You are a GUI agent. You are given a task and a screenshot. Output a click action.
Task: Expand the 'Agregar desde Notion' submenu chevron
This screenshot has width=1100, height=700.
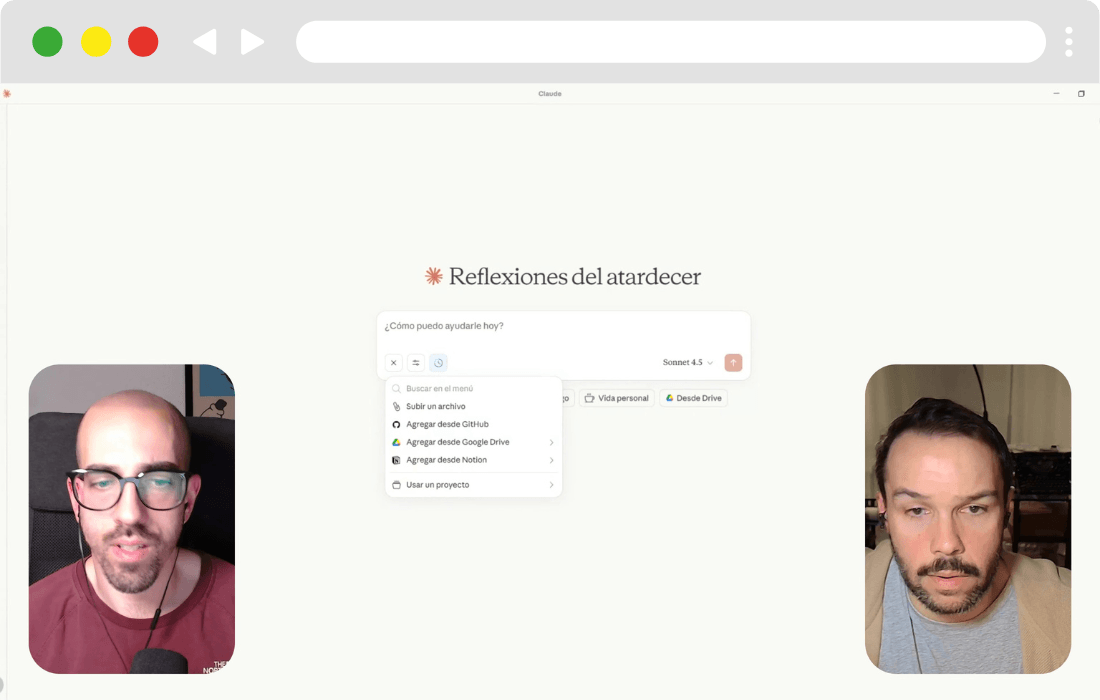point(551,460)
